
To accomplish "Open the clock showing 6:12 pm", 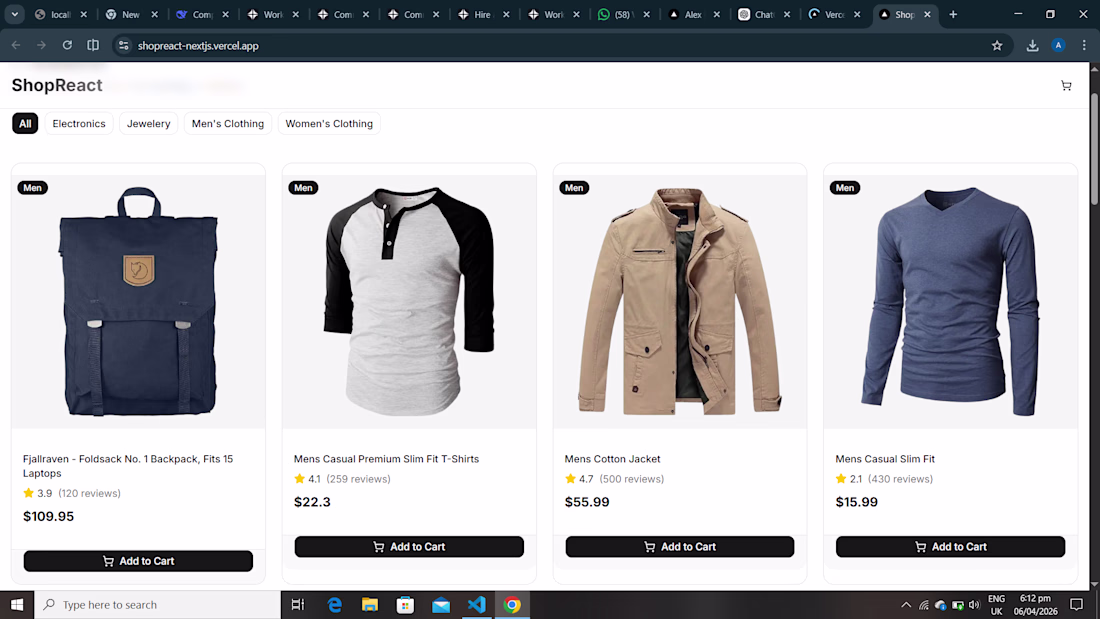I will [1035, 605].
